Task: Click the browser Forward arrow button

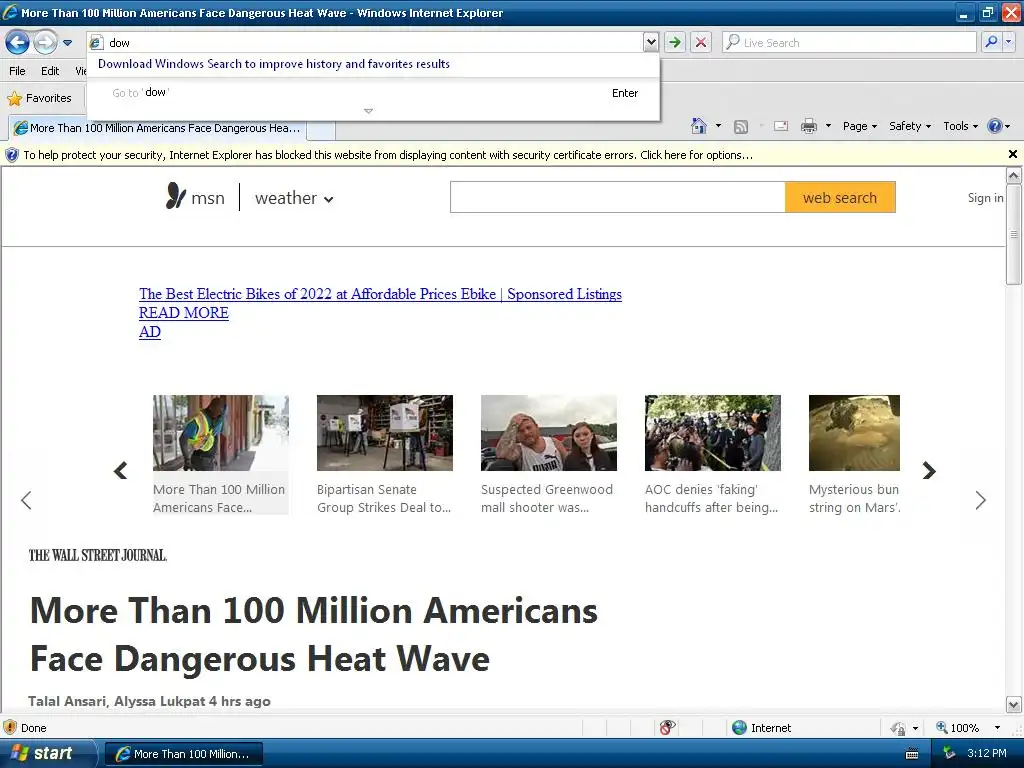Action: [45, 43]
